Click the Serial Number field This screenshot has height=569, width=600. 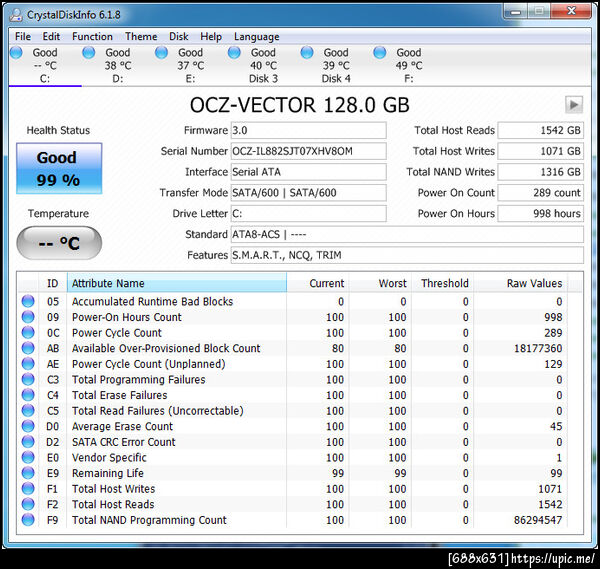click(308, 151)
